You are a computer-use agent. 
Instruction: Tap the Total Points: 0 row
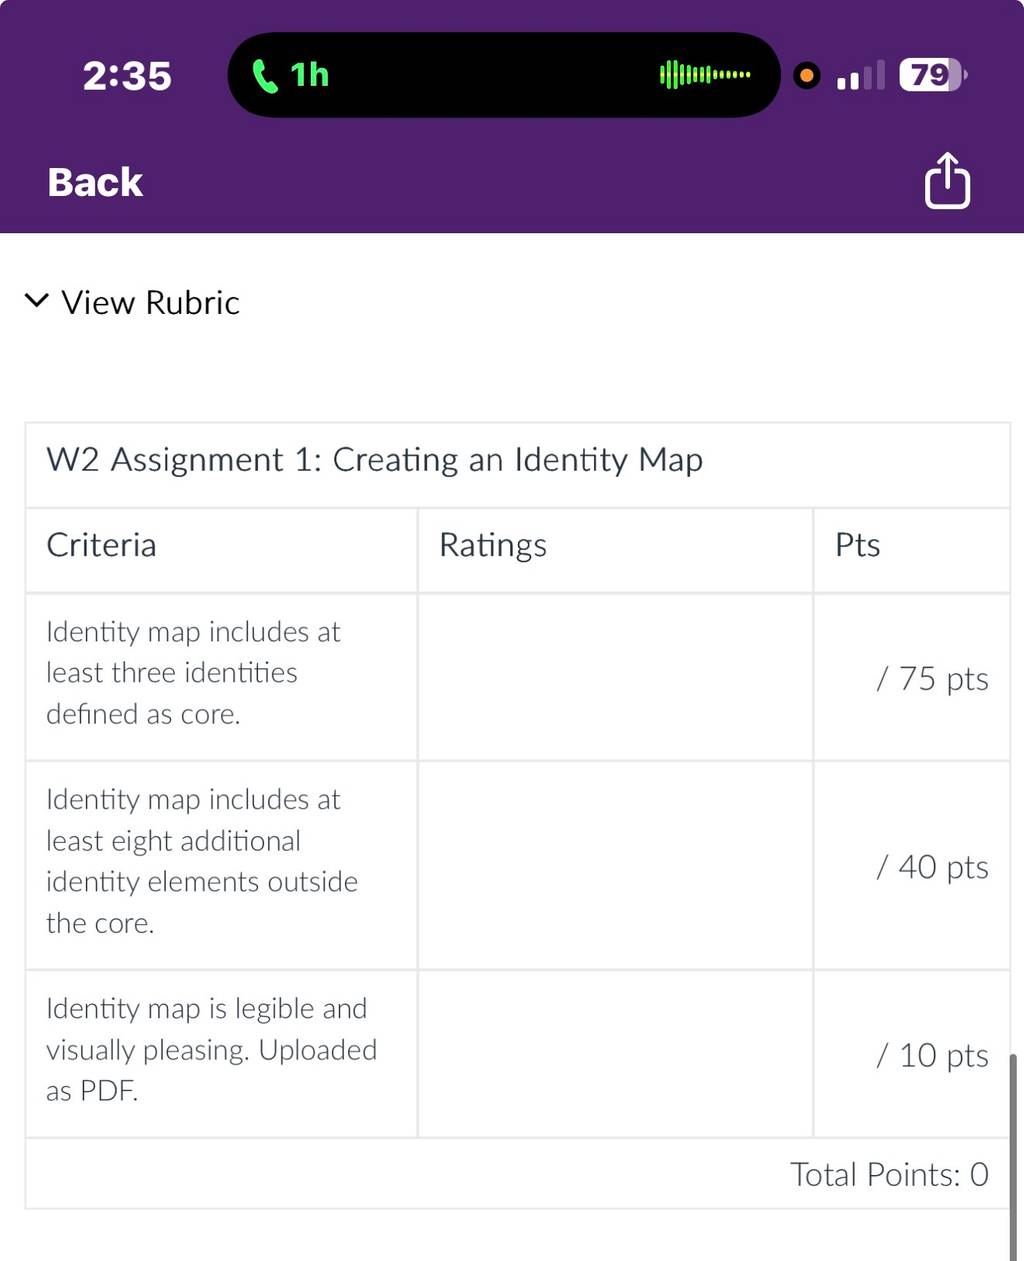(x=518, y=1174)
